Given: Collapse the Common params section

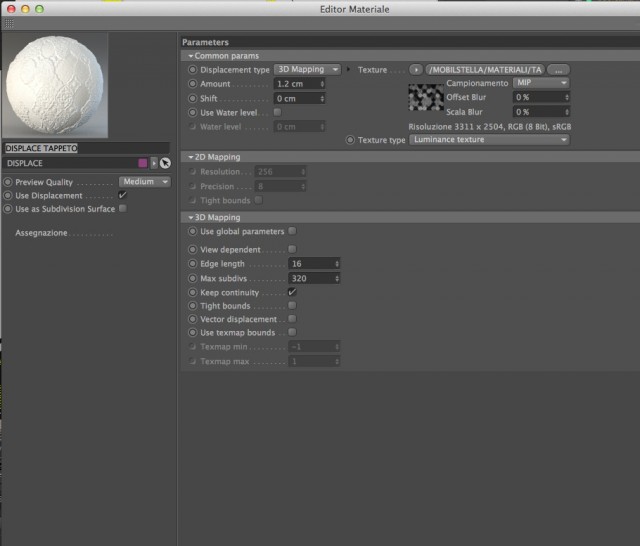Looking at the screenshot, I should pyautogui.click(x=223, y=55).
